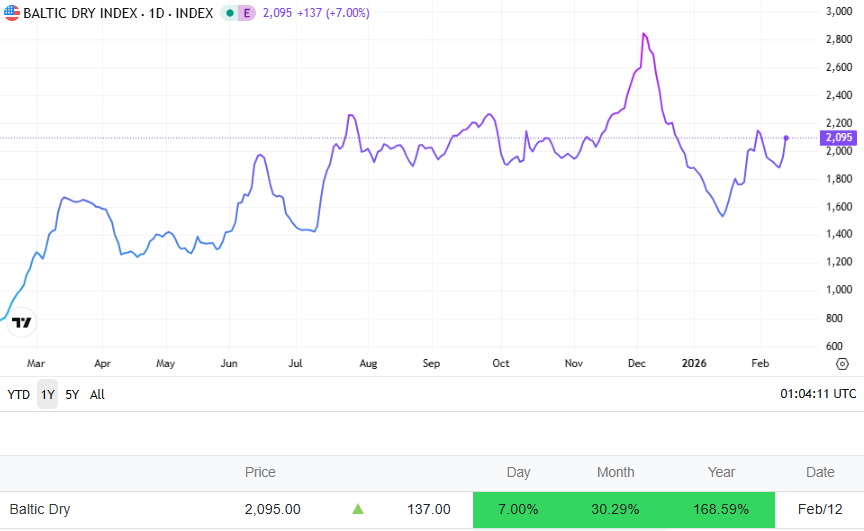The width and height of the screenshot is (864, 531).
Task: Click the Baltic Dry row link
Action: point(40,509)
